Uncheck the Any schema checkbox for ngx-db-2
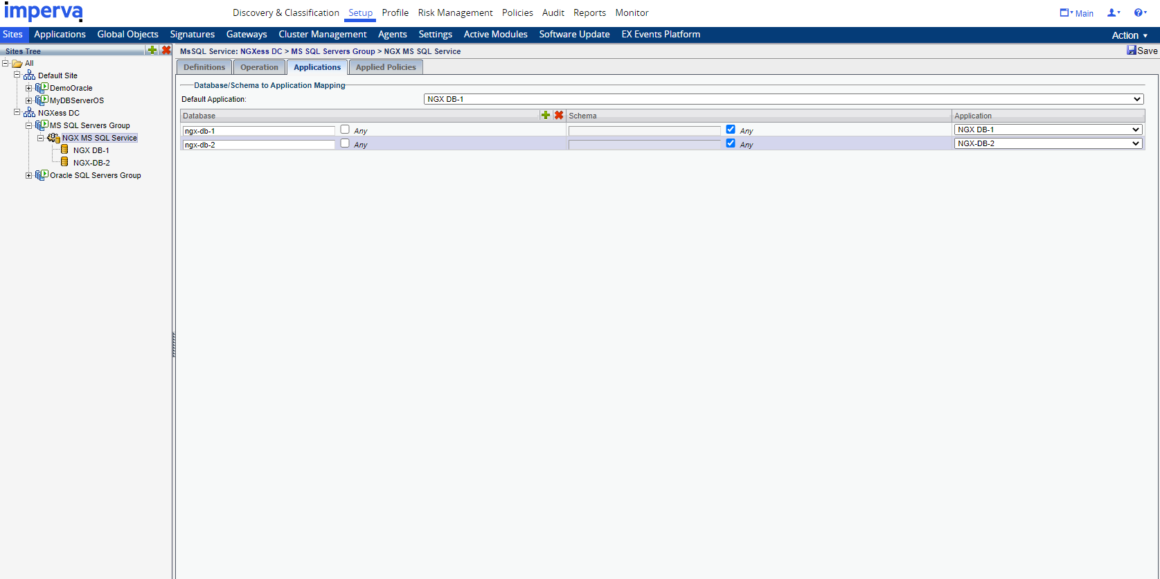The image size is (1160, 579). pyautogui.click(x=731, y=143)
